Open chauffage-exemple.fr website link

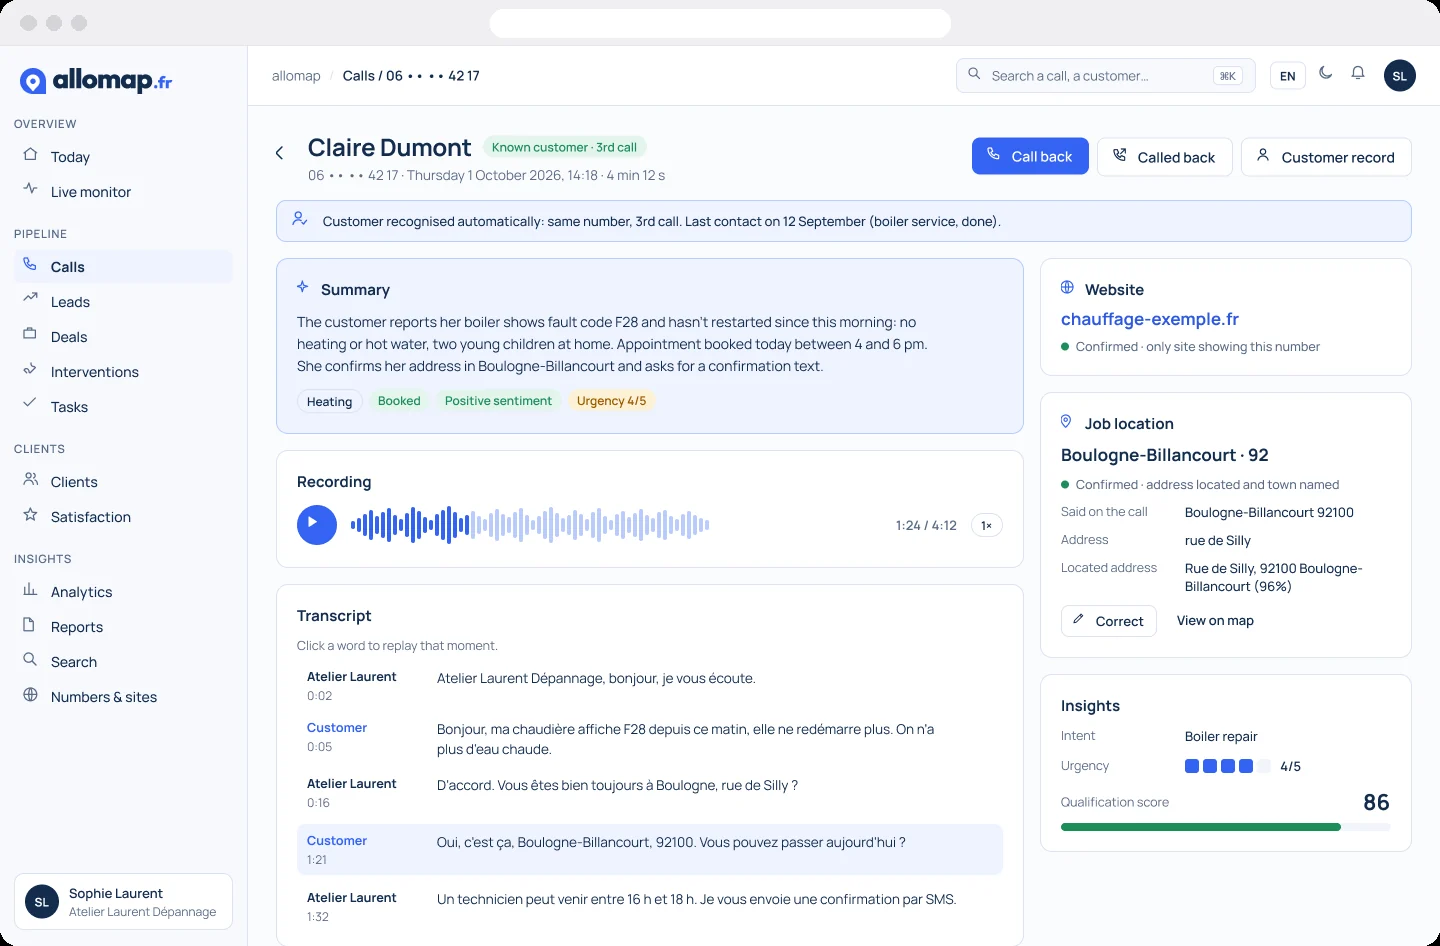[1150, 319]
